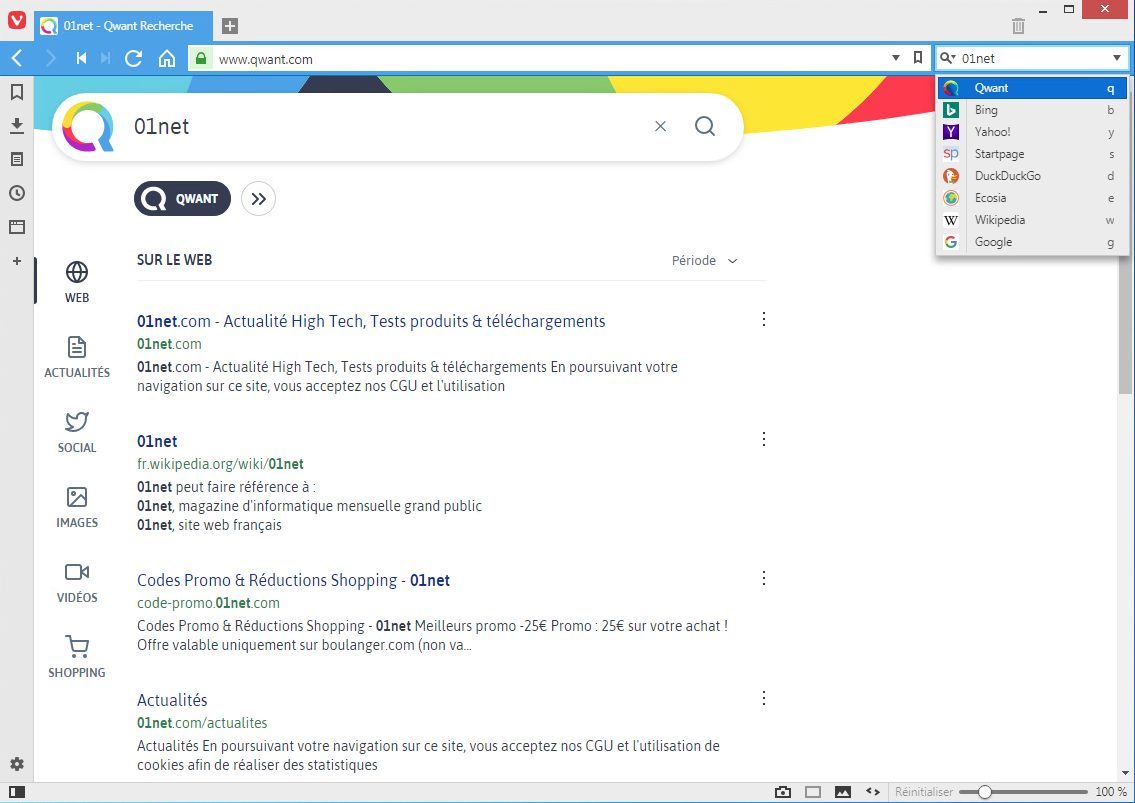Image resolution: width=1135 pixels, height=803 pixels.
Task: Open the Bookmarks panel in sidebar
Action: (x=17, y=92)
